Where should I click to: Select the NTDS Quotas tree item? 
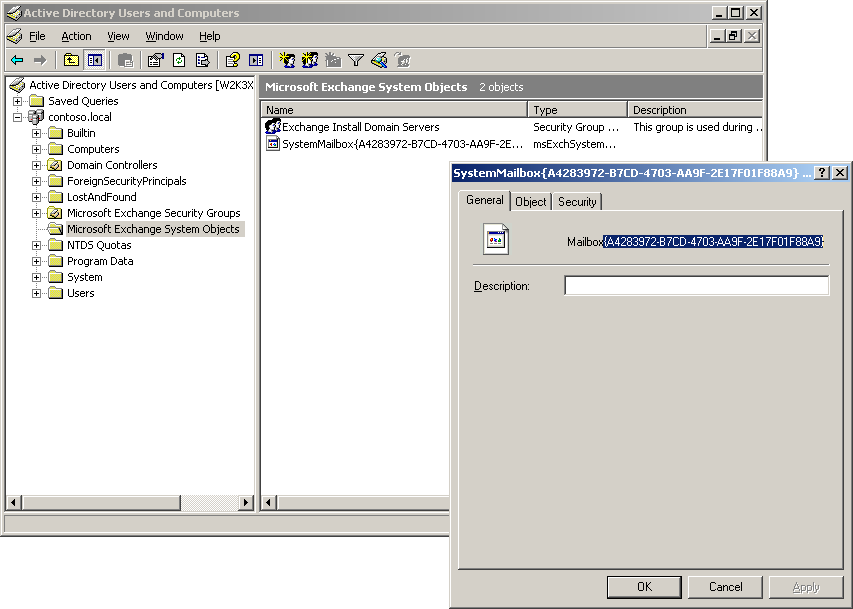[99, 245]
